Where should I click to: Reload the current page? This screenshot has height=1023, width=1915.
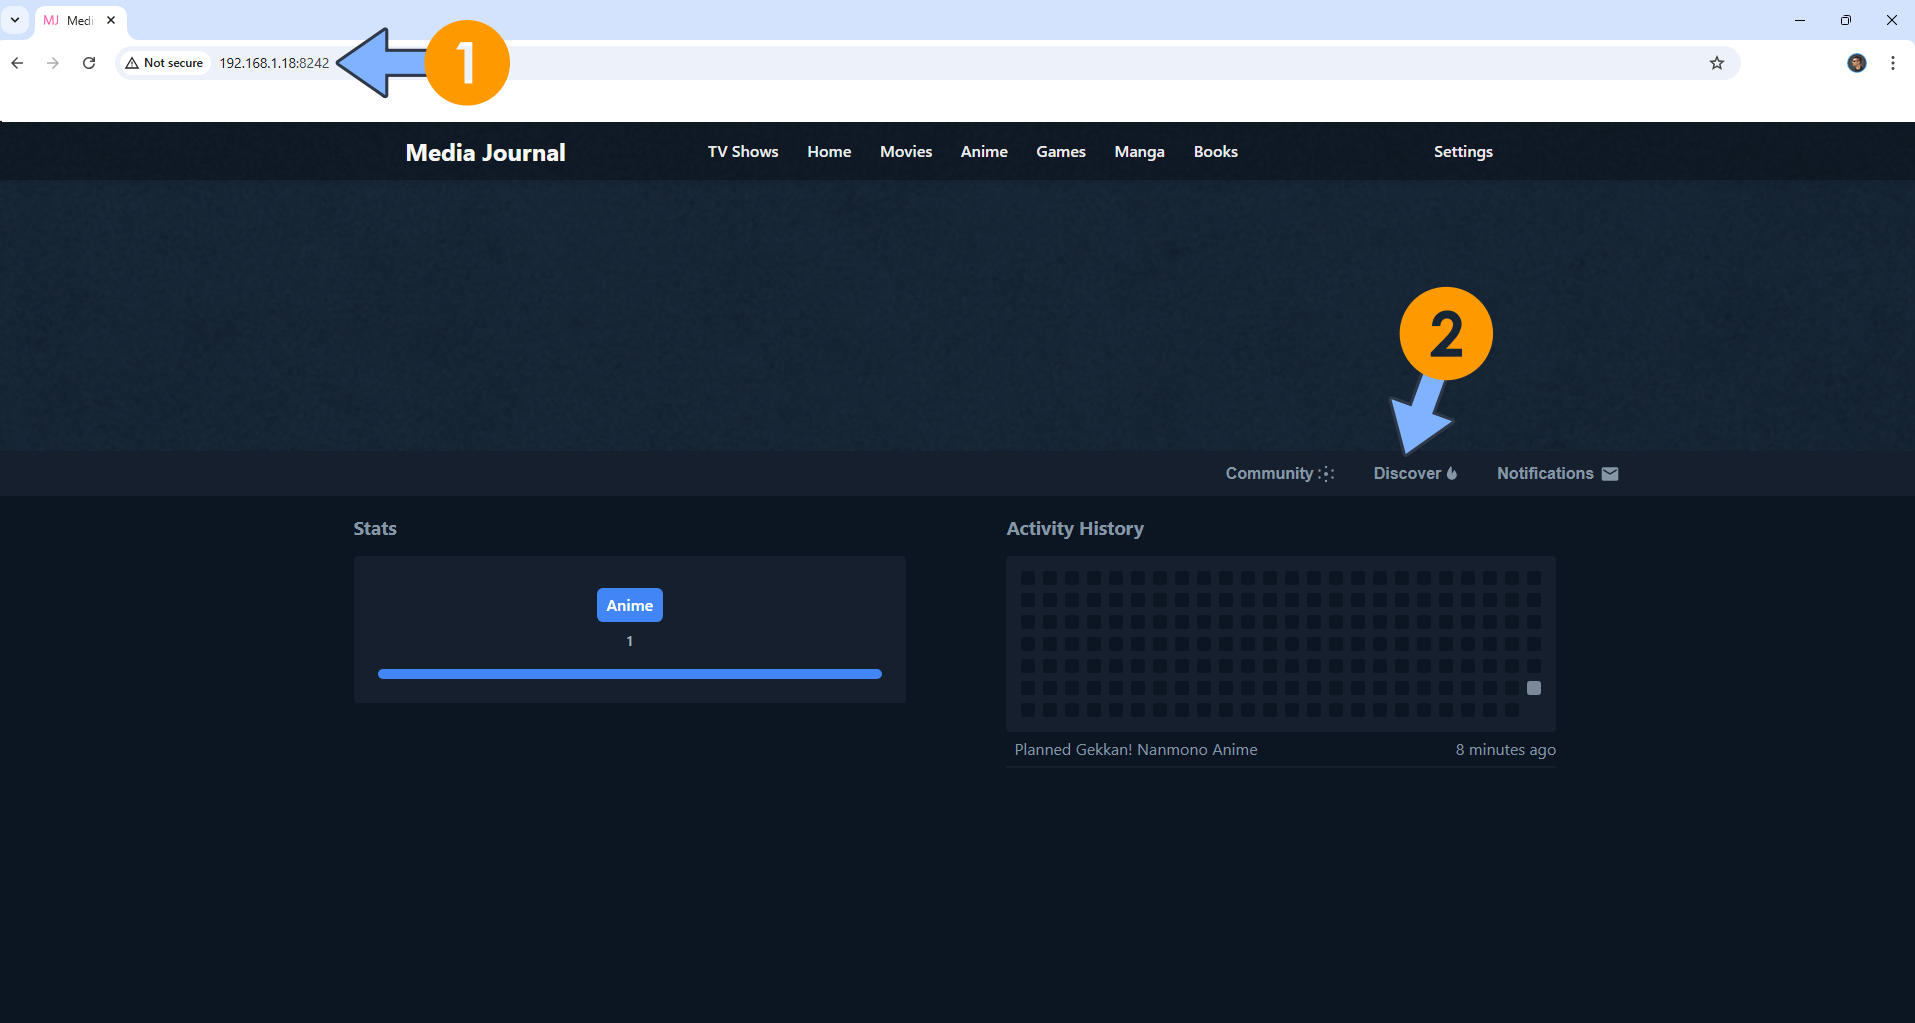[x=89, y=63]
